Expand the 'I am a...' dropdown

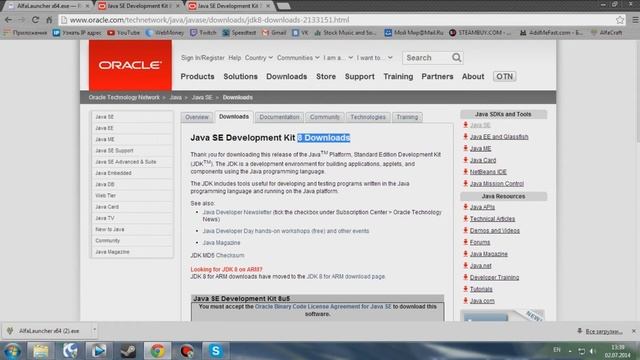(338, 58)
